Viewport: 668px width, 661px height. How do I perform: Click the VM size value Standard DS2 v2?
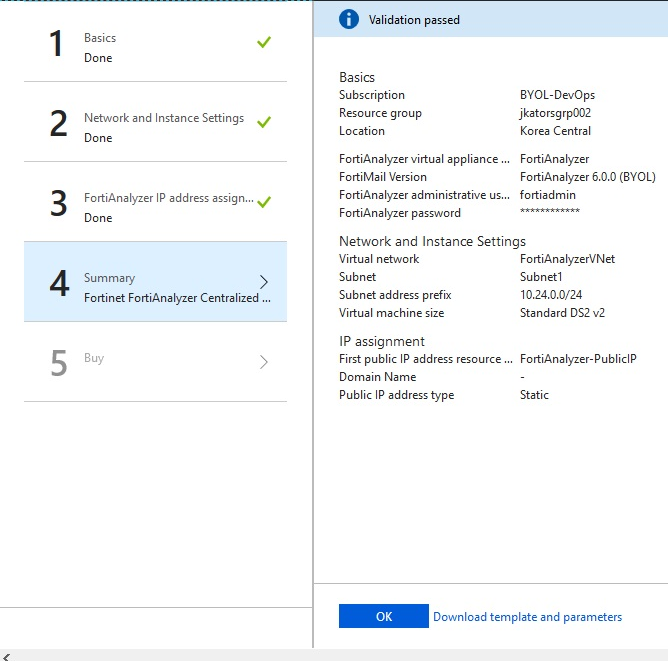[562, 313]
